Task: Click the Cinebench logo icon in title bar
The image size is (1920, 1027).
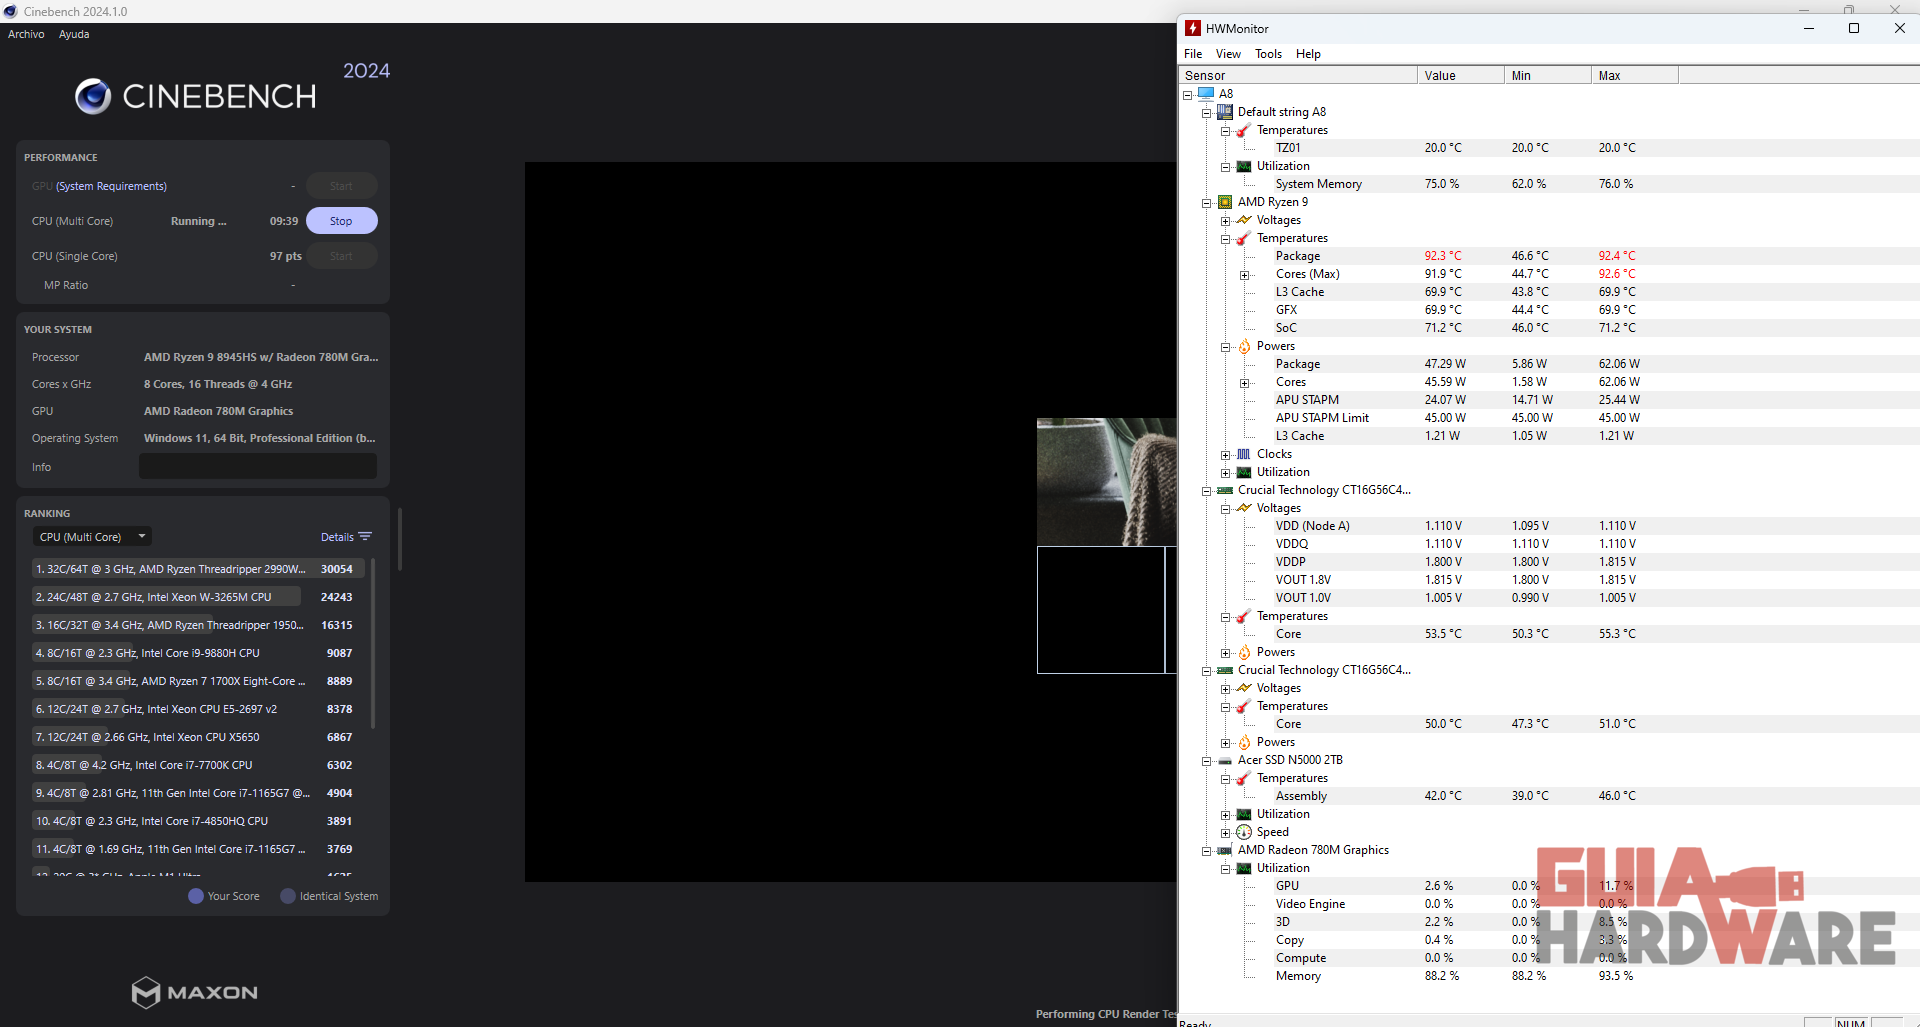Action: pos(11,11)
